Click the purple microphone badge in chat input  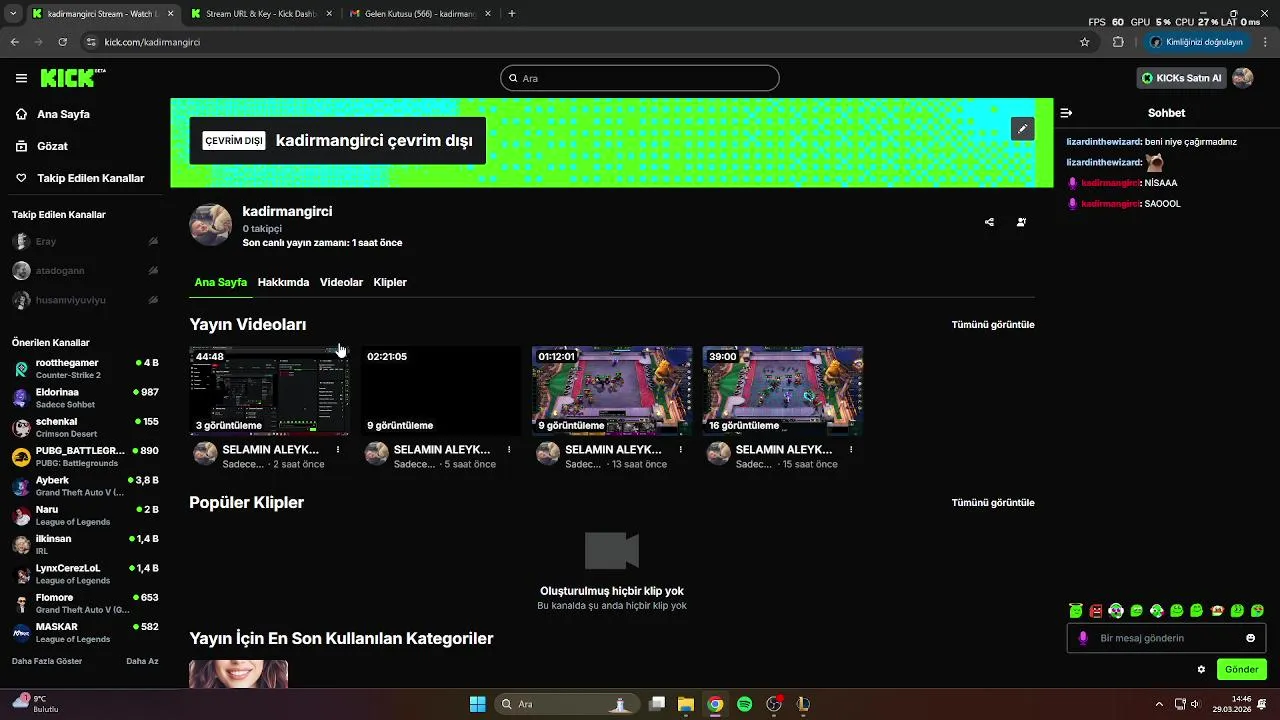1082,638
